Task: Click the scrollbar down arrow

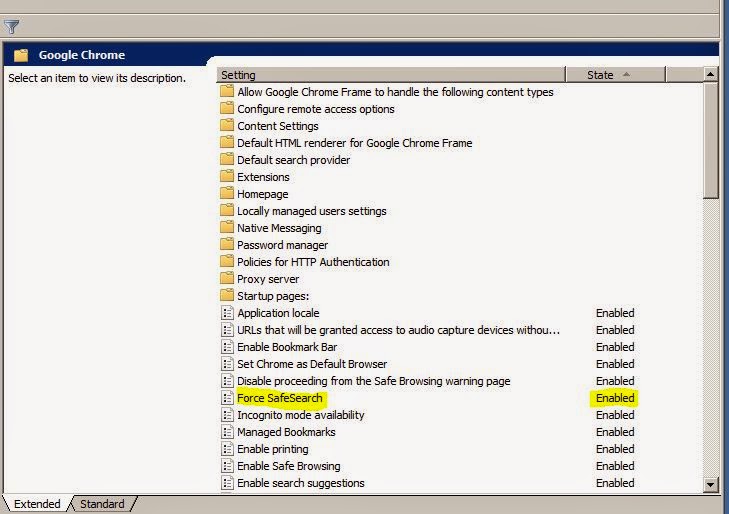Action: click(710, 485)
